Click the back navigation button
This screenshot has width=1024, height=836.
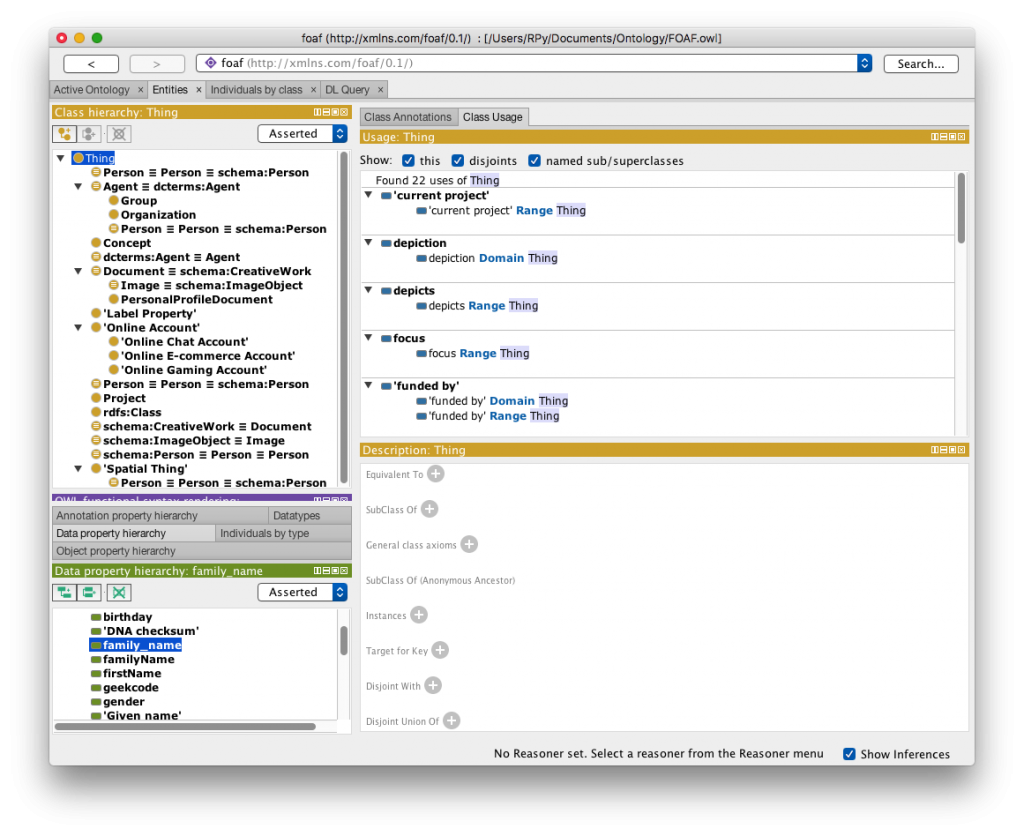91,64
